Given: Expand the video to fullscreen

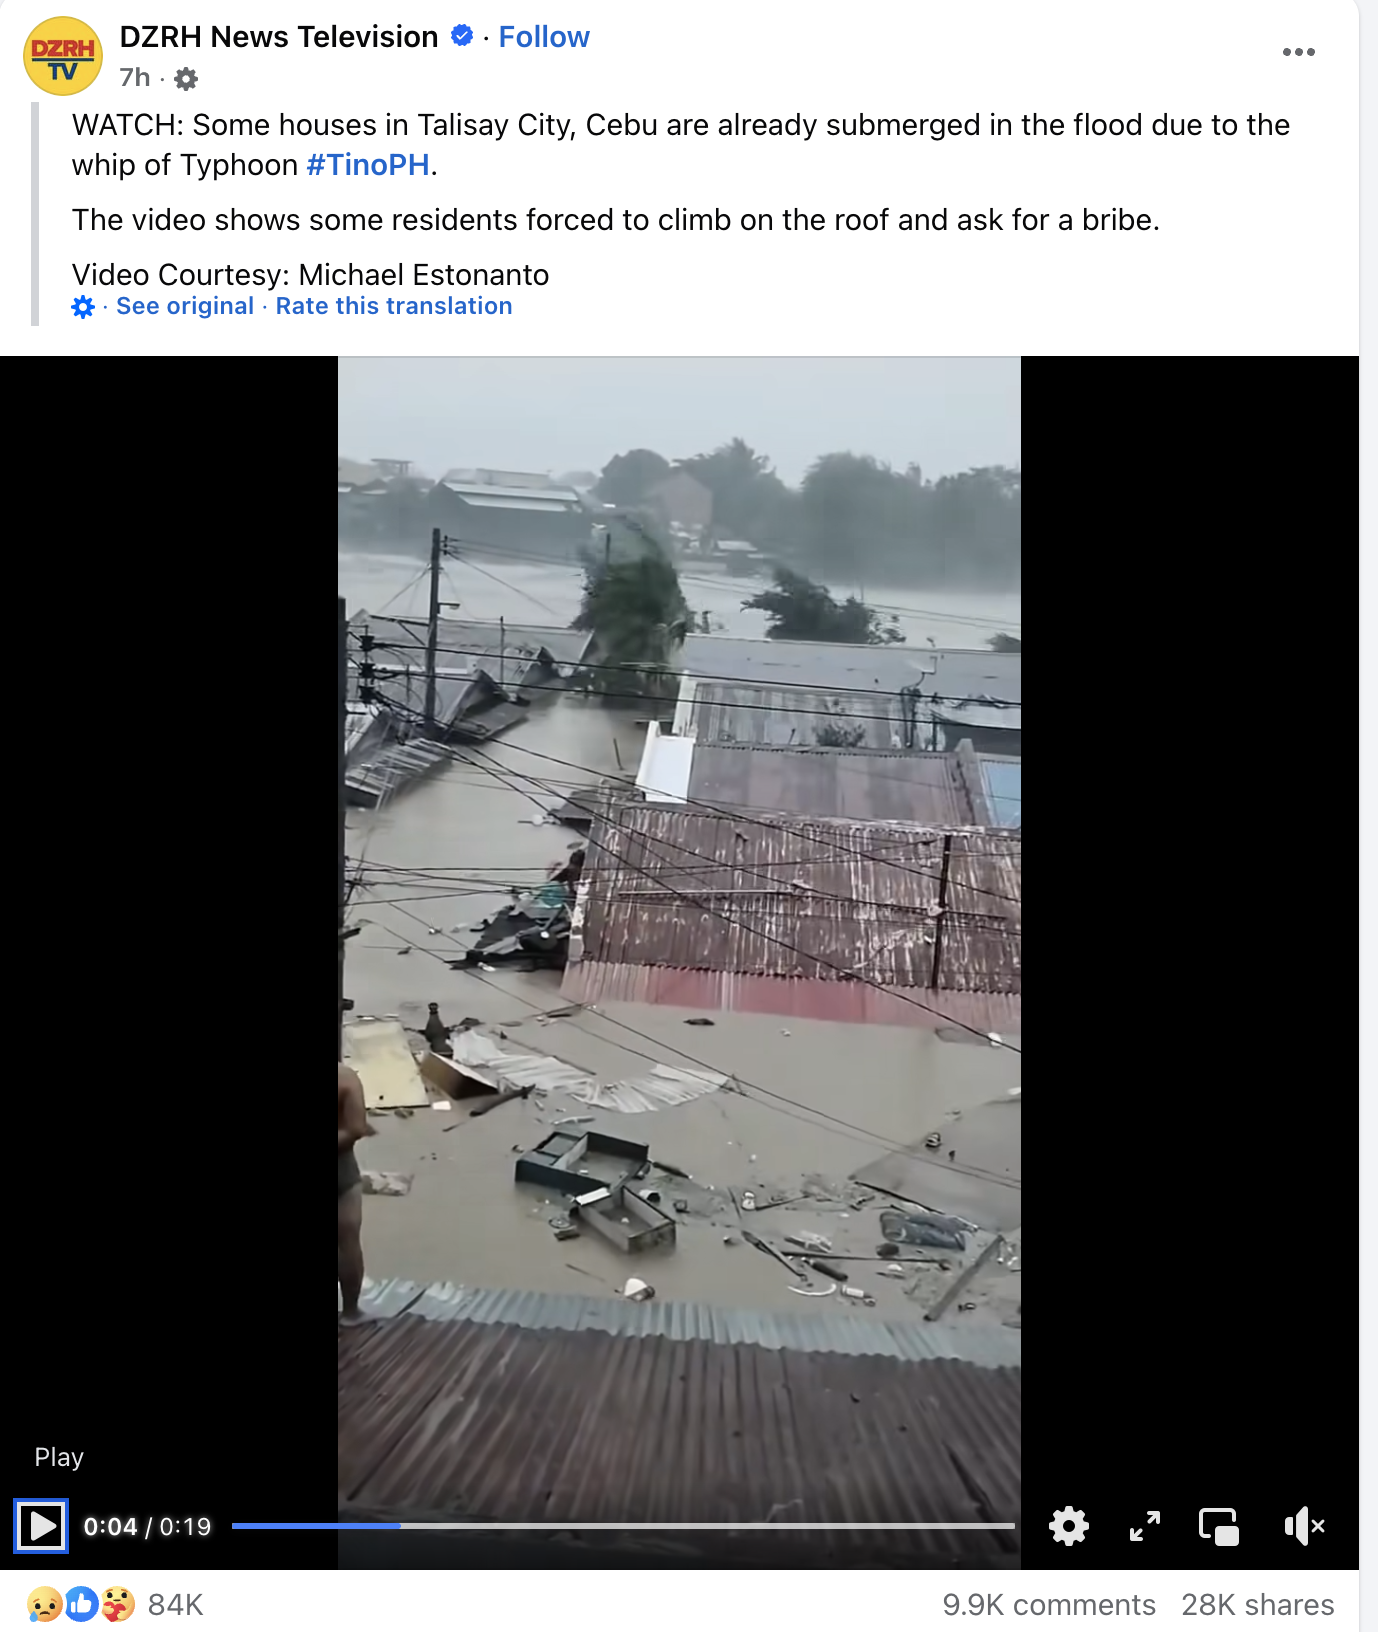Looking at the screenshot, I should (x=1144, y=1526).
